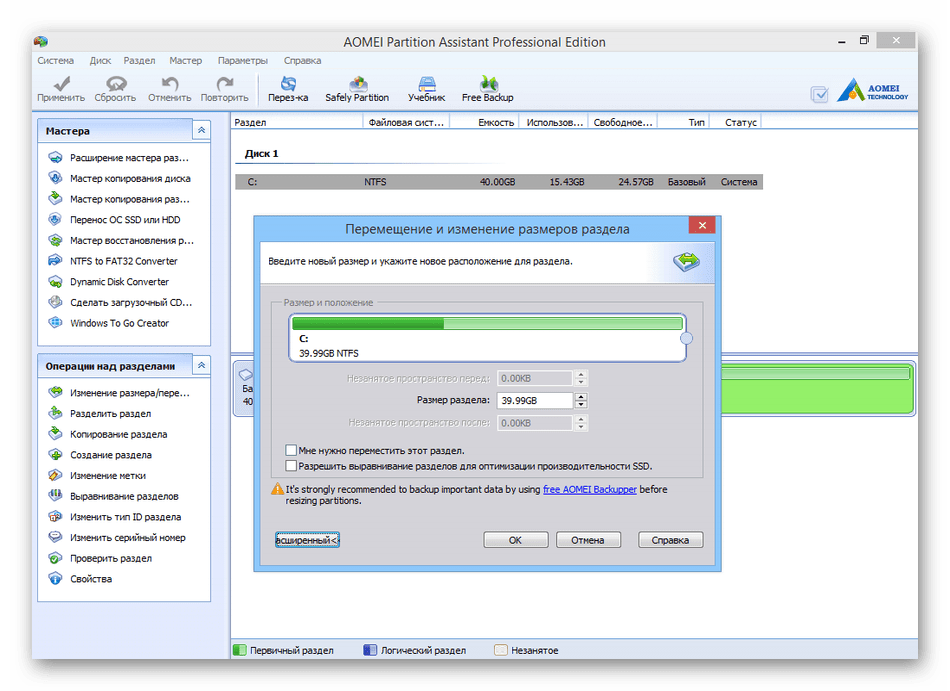Click the Сбросить toolbar icon

(x=116, y=83)
